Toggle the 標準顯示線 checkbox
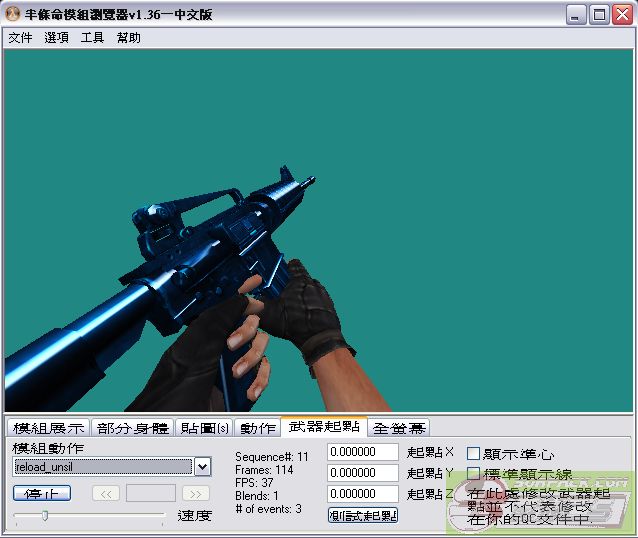Viewport: 638px width, 538px height. [x=474, y=474]
